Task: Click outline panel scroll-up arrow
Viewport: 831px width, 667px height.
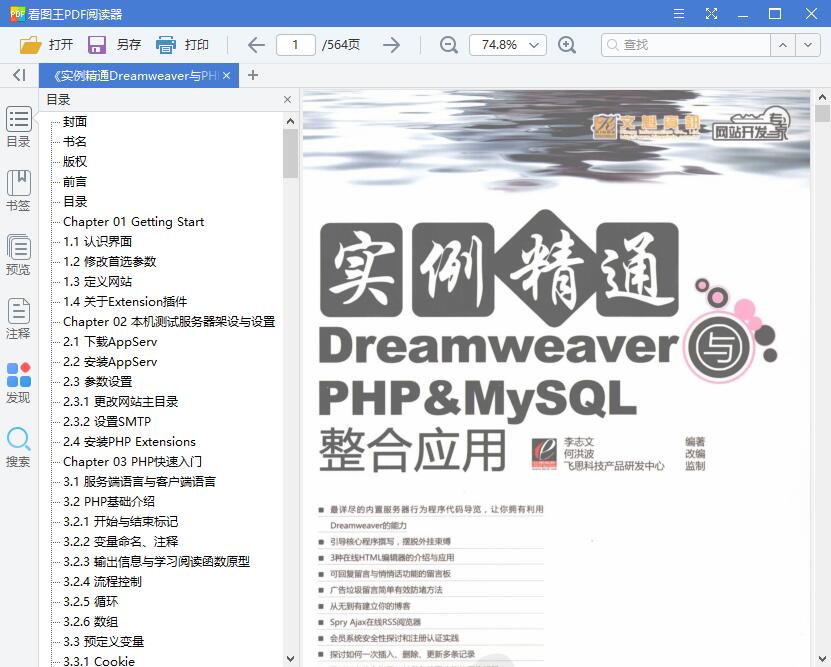Action: click(x=290, y=121)
